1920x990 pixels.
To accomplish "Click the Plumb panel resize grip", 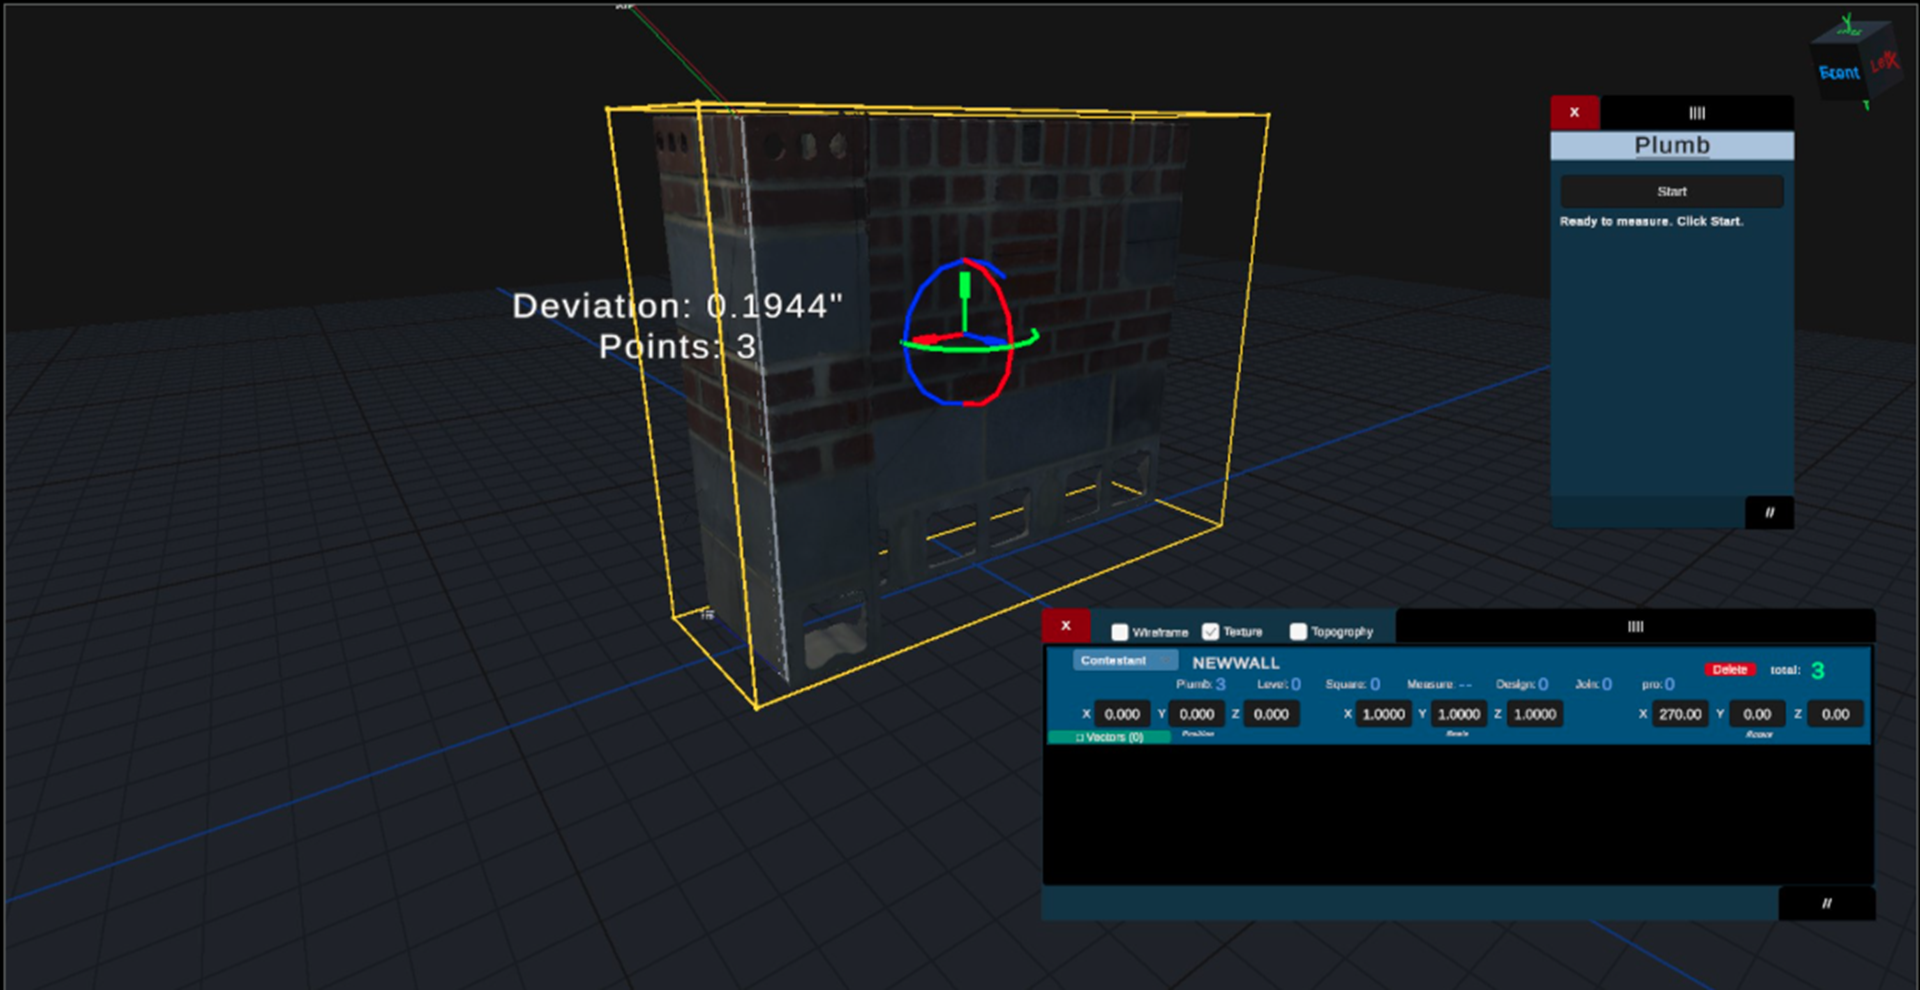I will [1768, 513].
